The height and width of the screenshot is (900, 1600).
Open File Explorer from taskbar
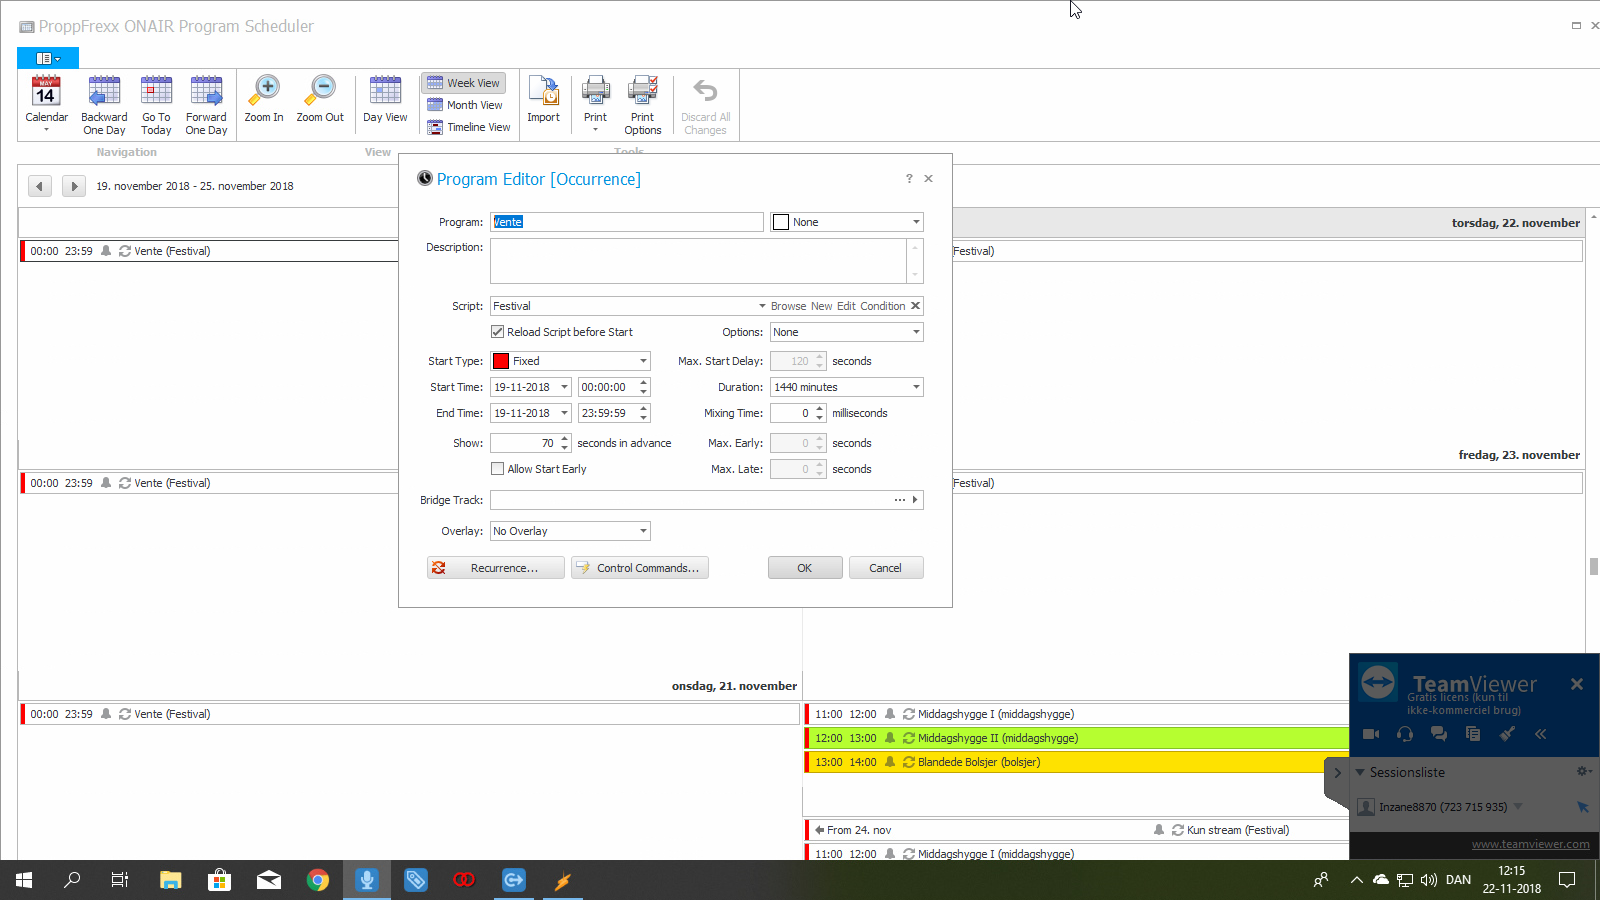[x=171, y=880]
